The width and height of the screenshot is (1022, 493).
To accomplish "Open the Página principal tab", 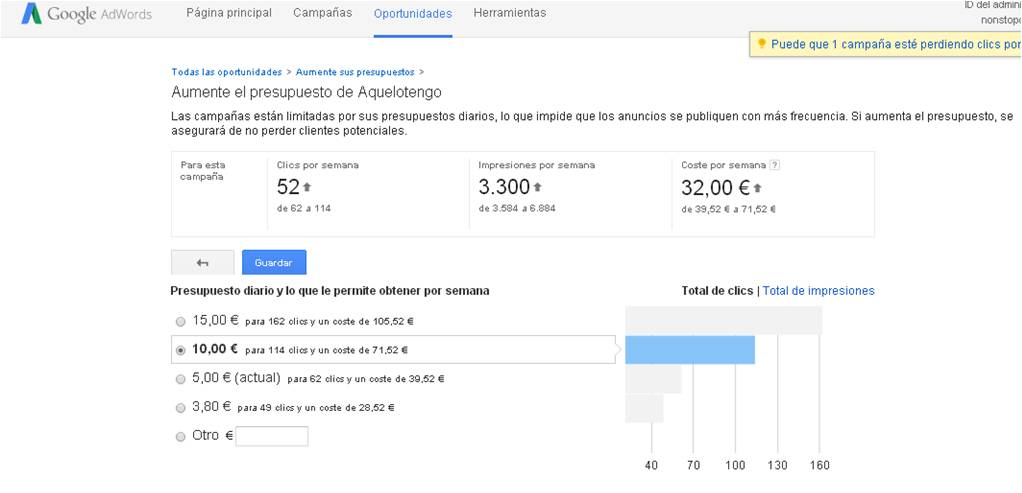I will tap(229, 13).
